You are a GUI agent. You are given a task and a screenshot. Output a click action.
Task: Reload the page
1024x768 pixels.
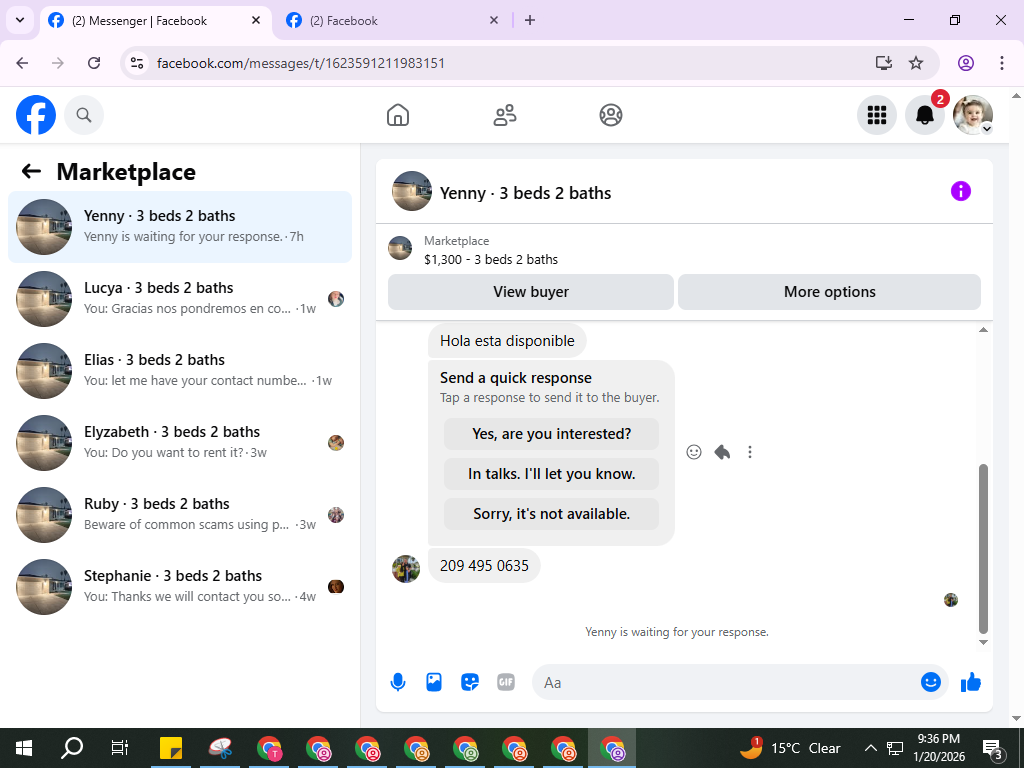point(94,63)
